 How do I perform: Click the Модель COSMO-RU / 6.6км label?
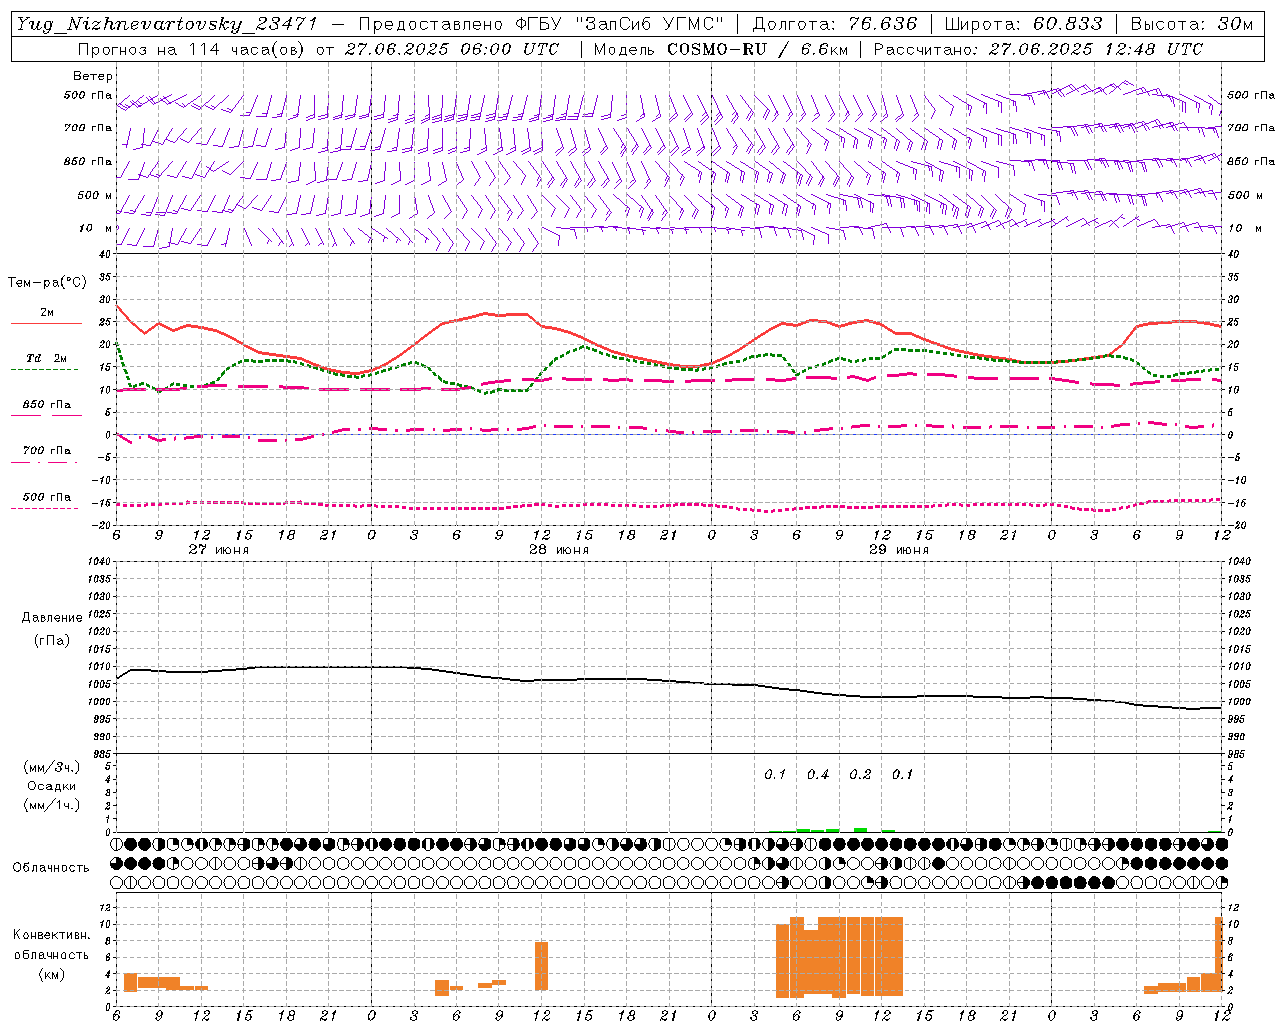(720, 49)
